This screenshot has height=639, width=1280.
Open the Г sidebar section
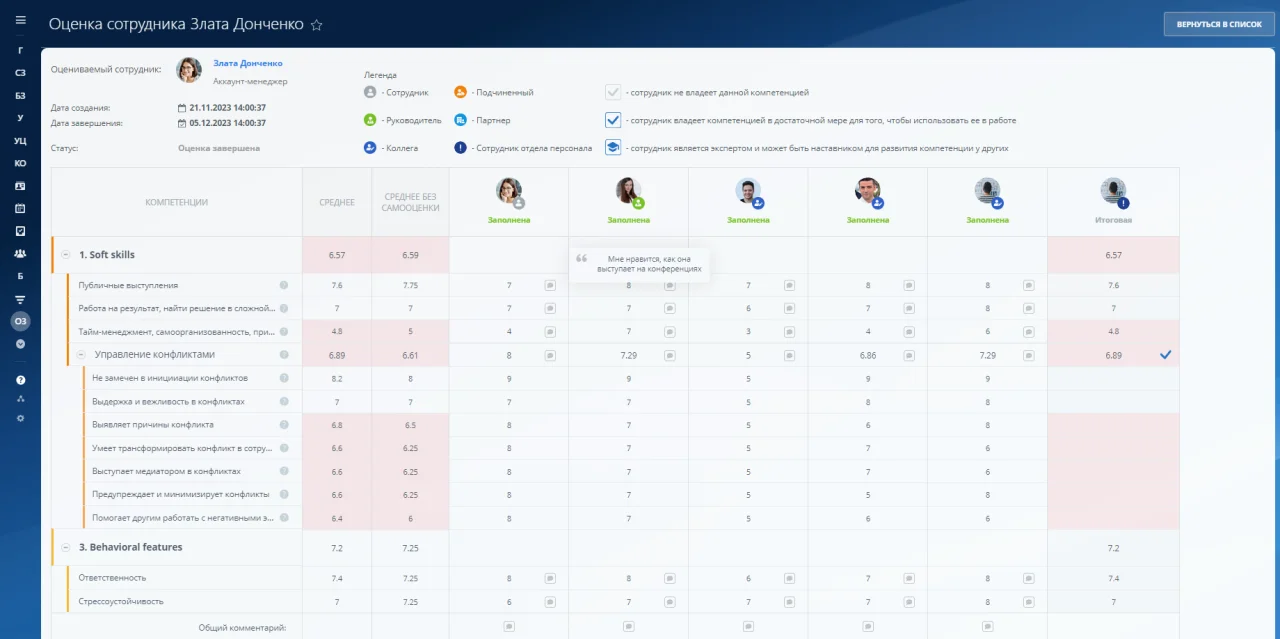(x=20, y=50)
